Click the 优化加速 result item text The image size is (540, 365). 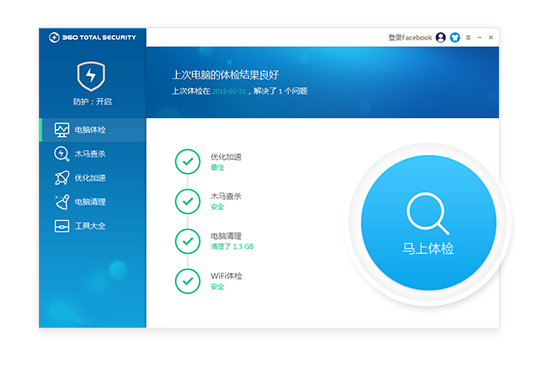[226, 157]
